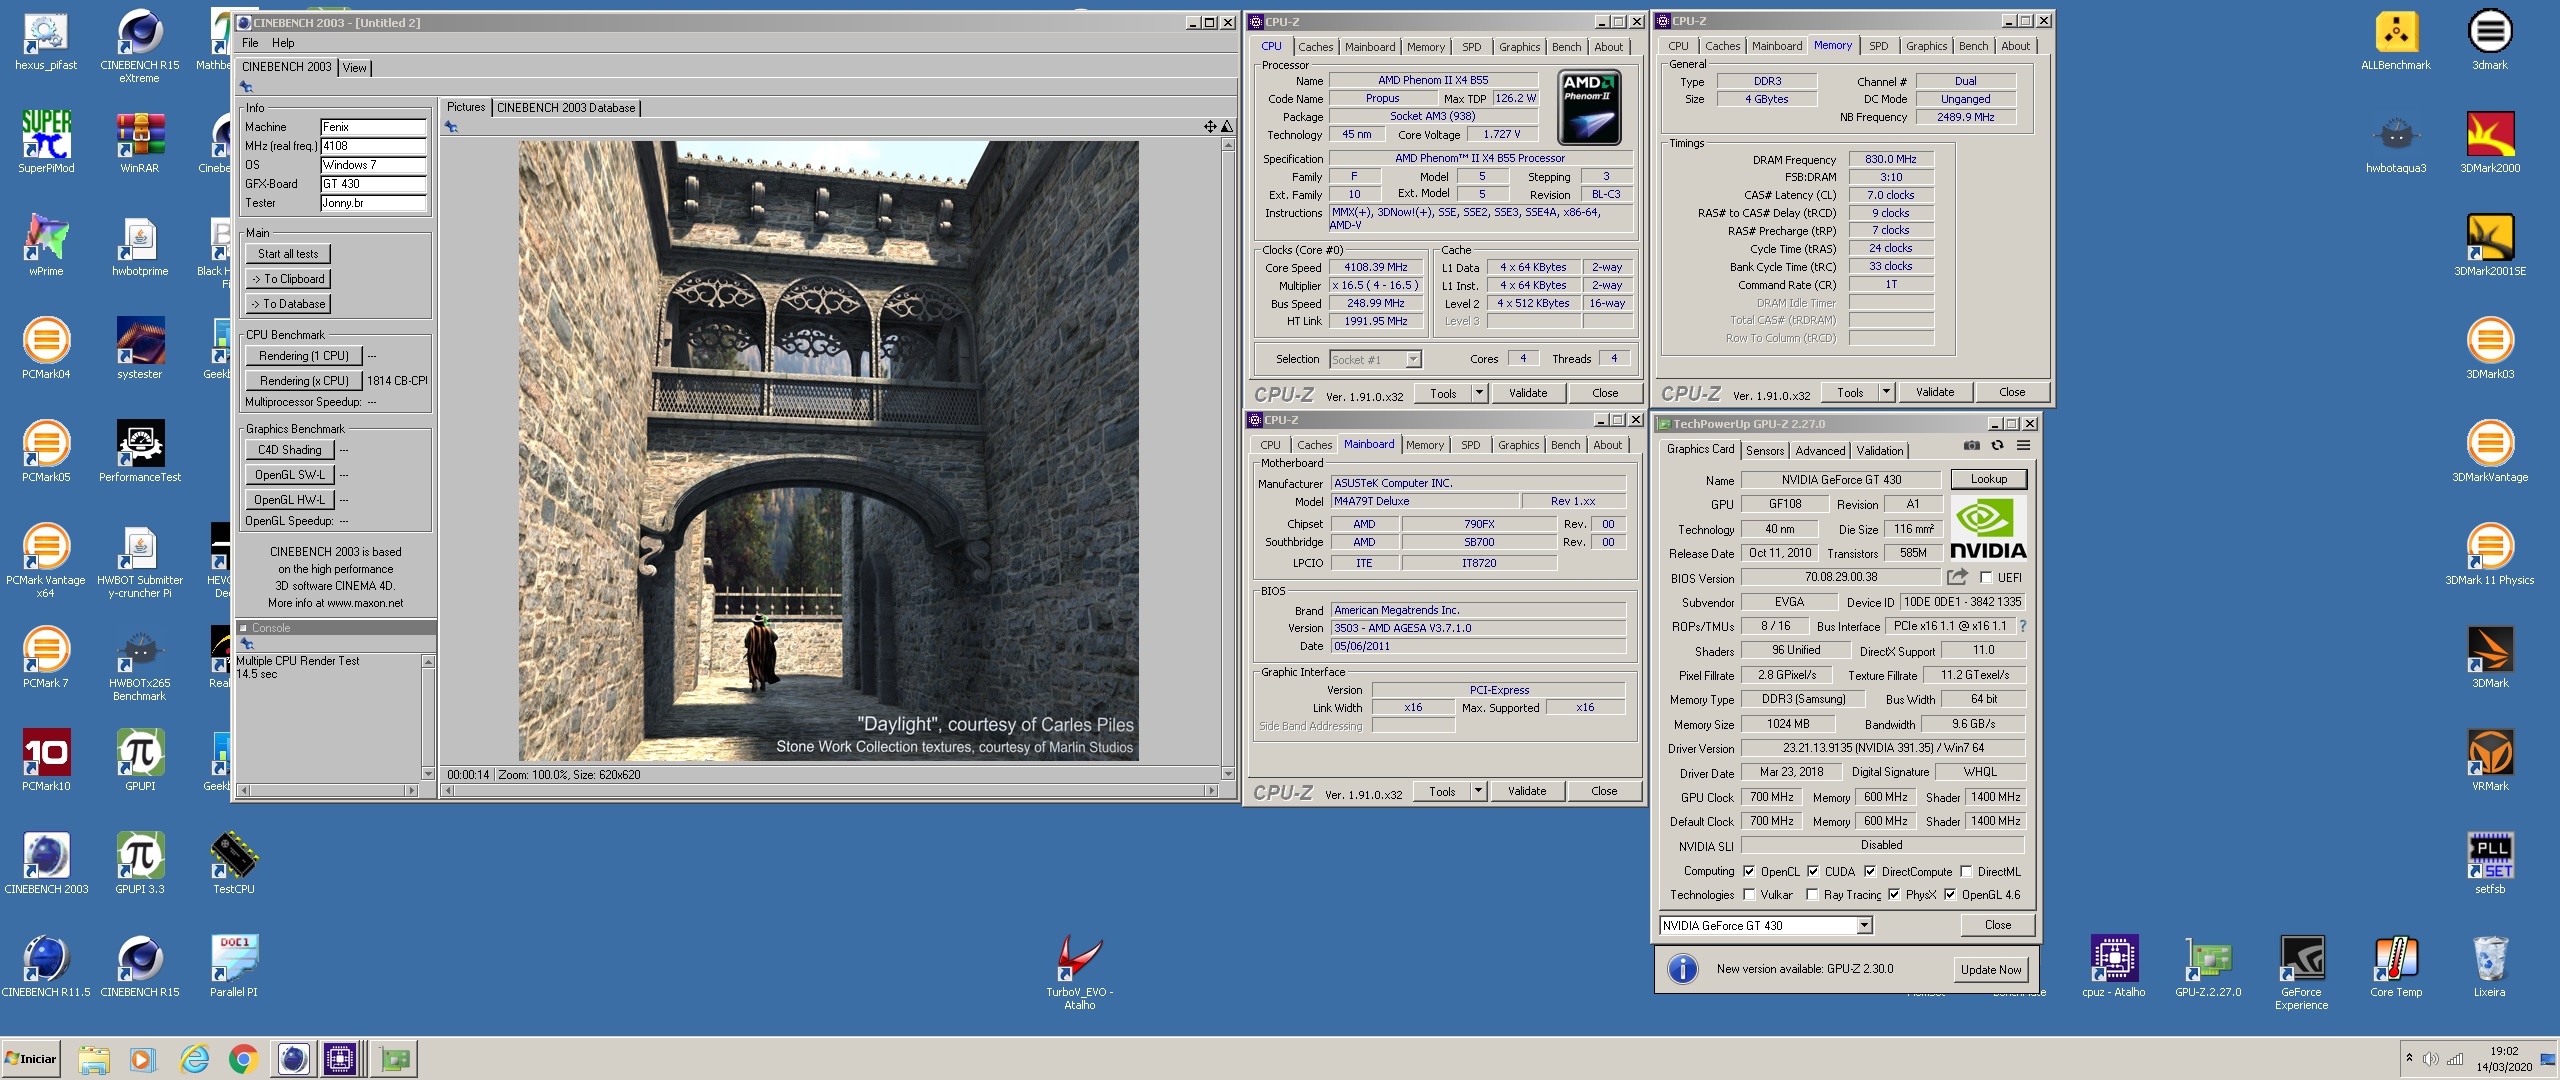Viewport: 2560px width, 1080px height.
Task: Open the TurboV_EVO shortcut icon
Action: pos(1080,972)
